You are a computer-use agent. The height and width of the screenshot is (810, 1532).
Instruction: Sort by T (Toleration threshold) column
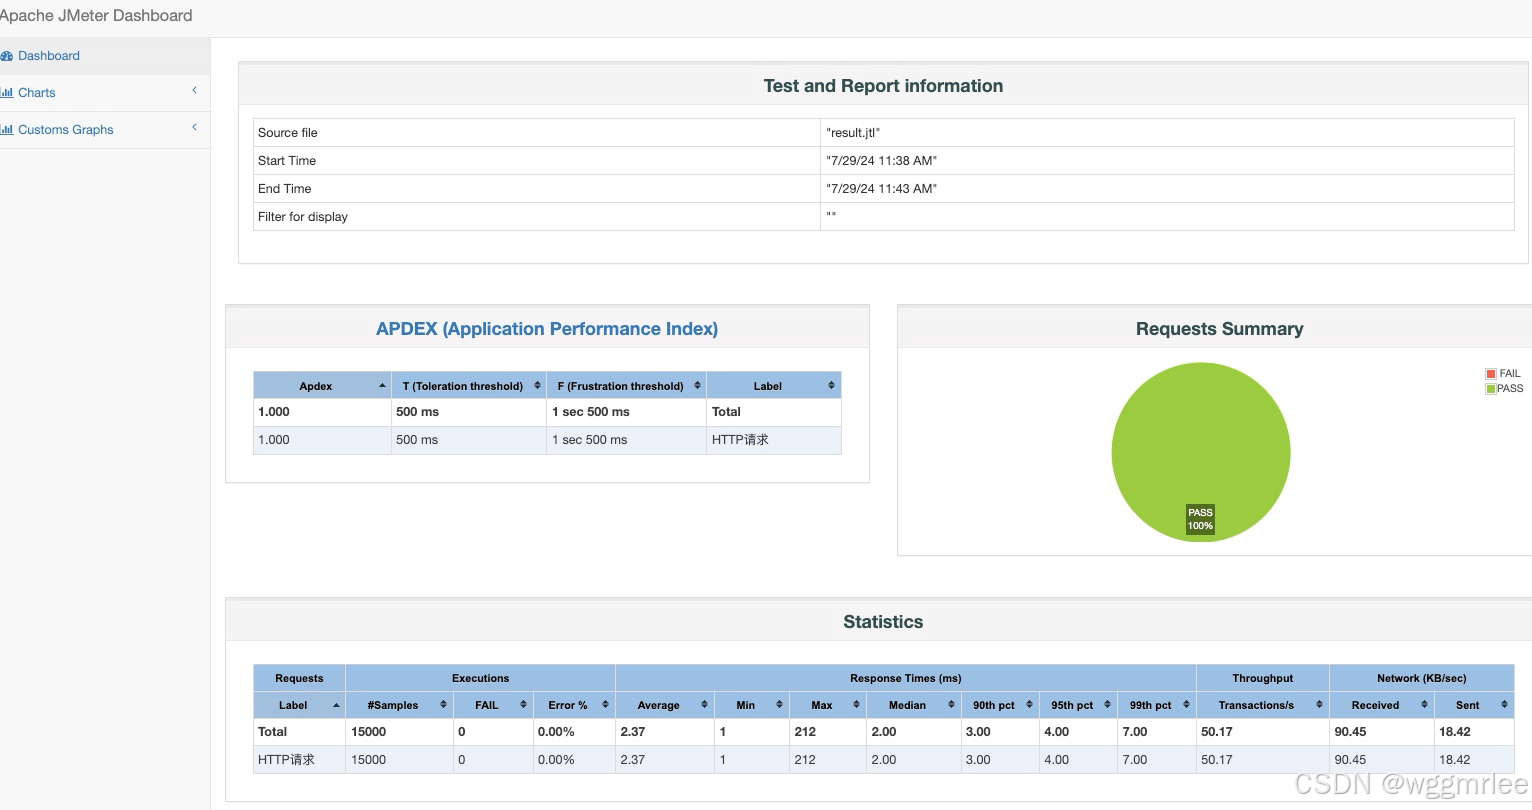pyautogui.click(x=469, y=386)
